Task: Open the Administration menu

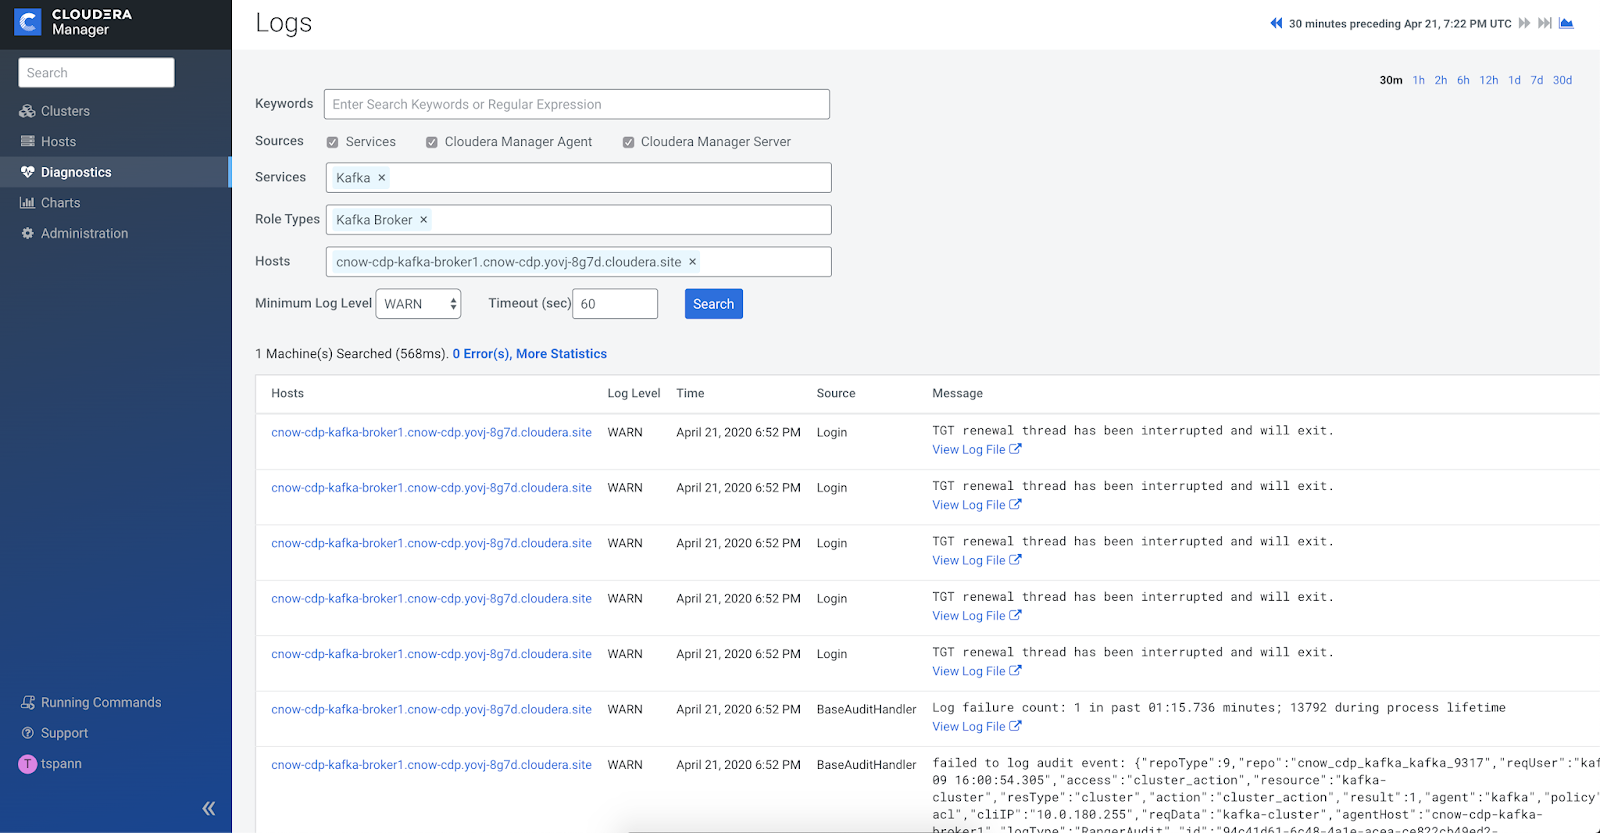Action: click(84, 233)
